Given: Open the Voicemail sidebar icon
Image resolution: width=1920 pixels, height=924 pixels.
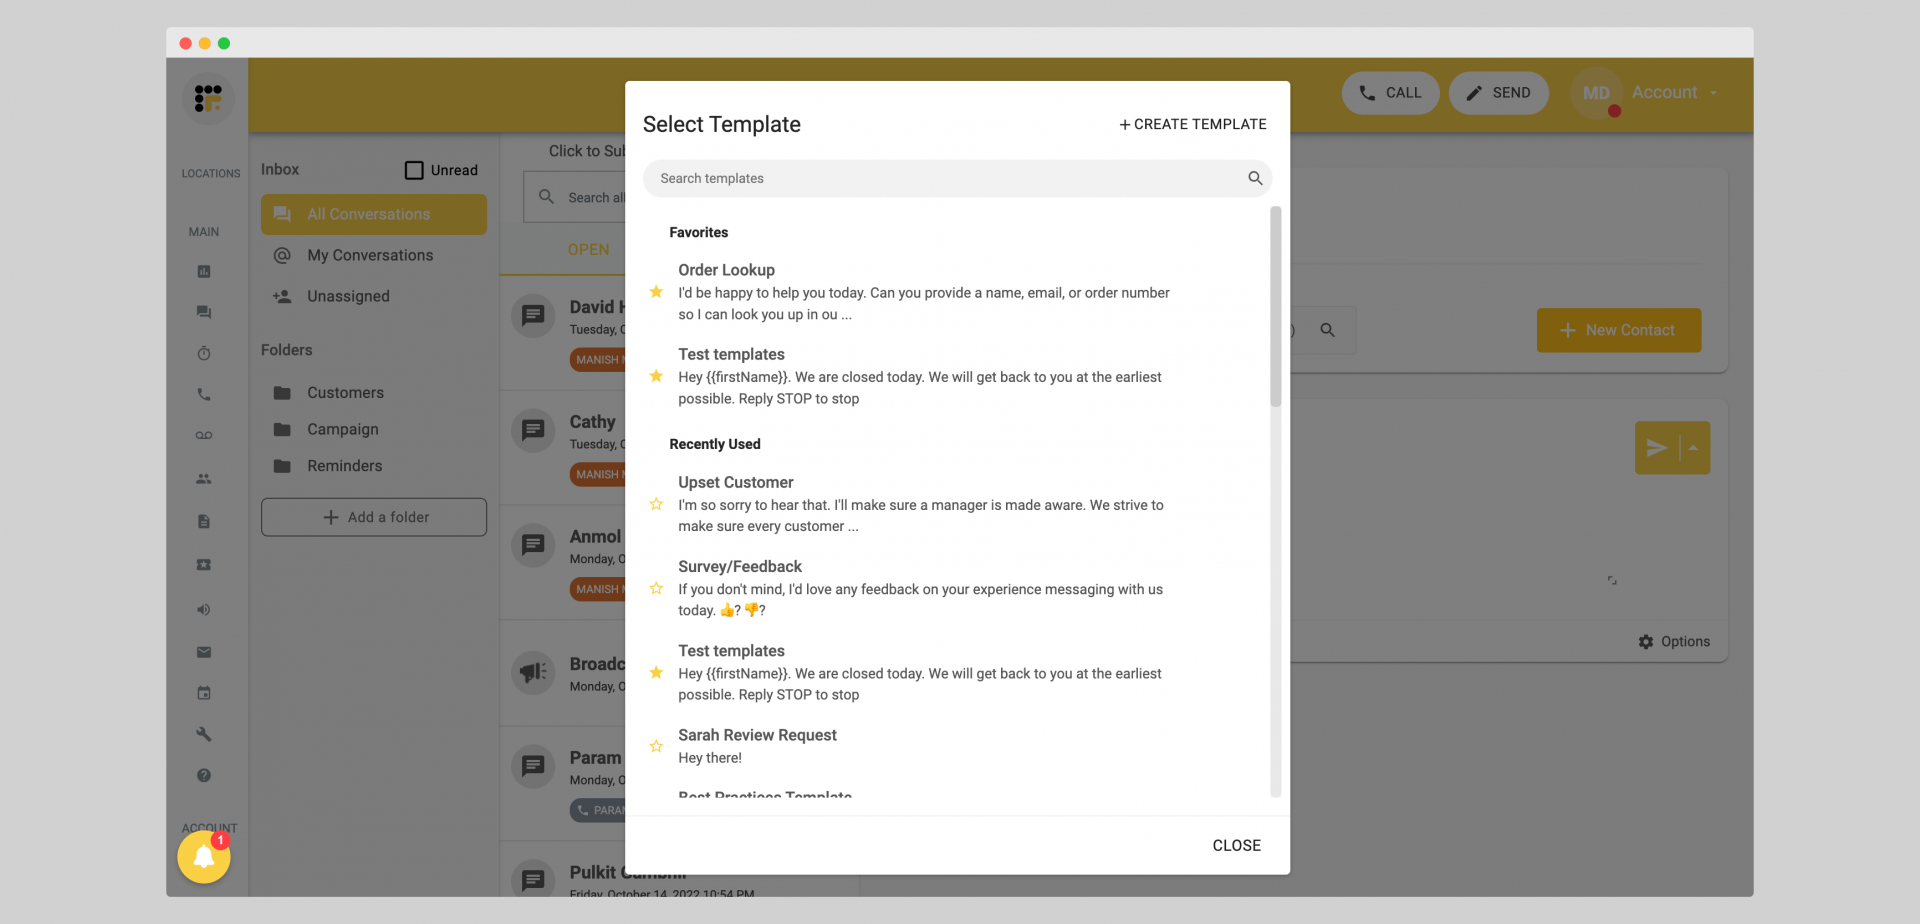Looking at the screenshot, I should pyautogui.click(x=204, y=435).
